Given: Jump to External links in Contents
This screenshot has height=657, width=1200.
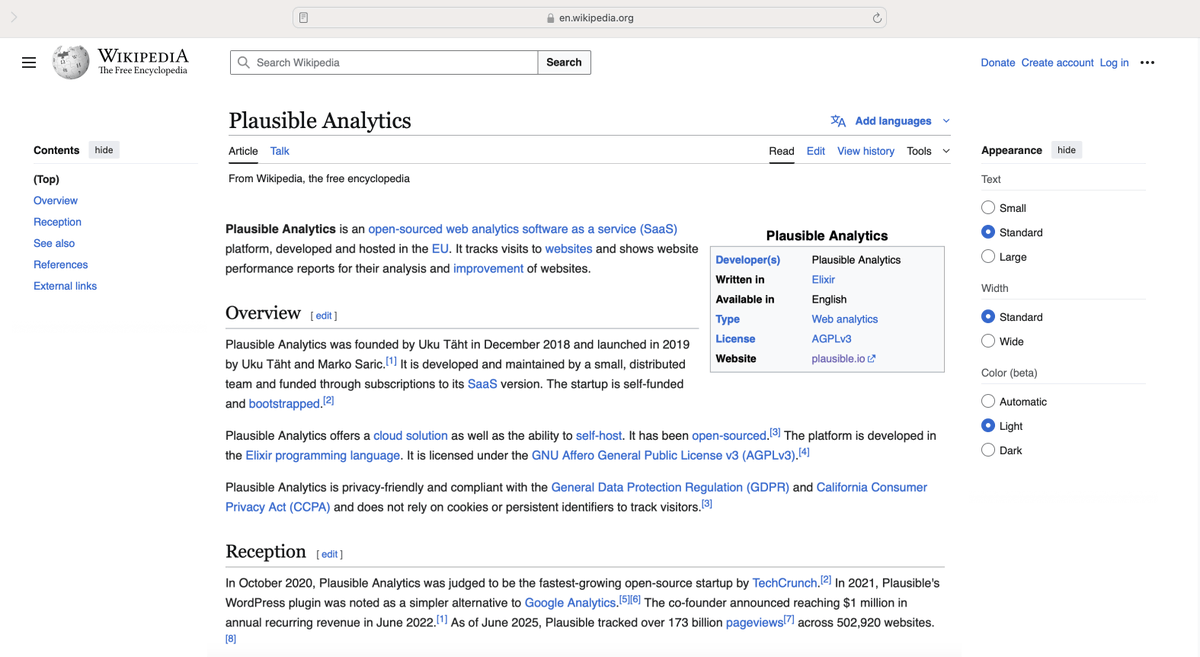Looking at the screenshot, I should click(x=65, y=286).
